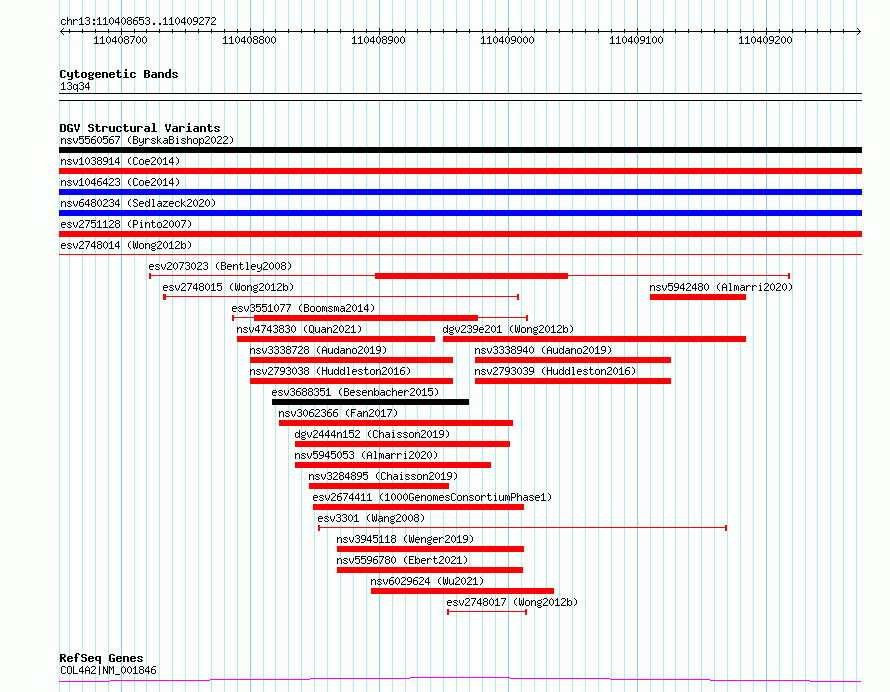Click the nsv5596780 red bar

430,570
